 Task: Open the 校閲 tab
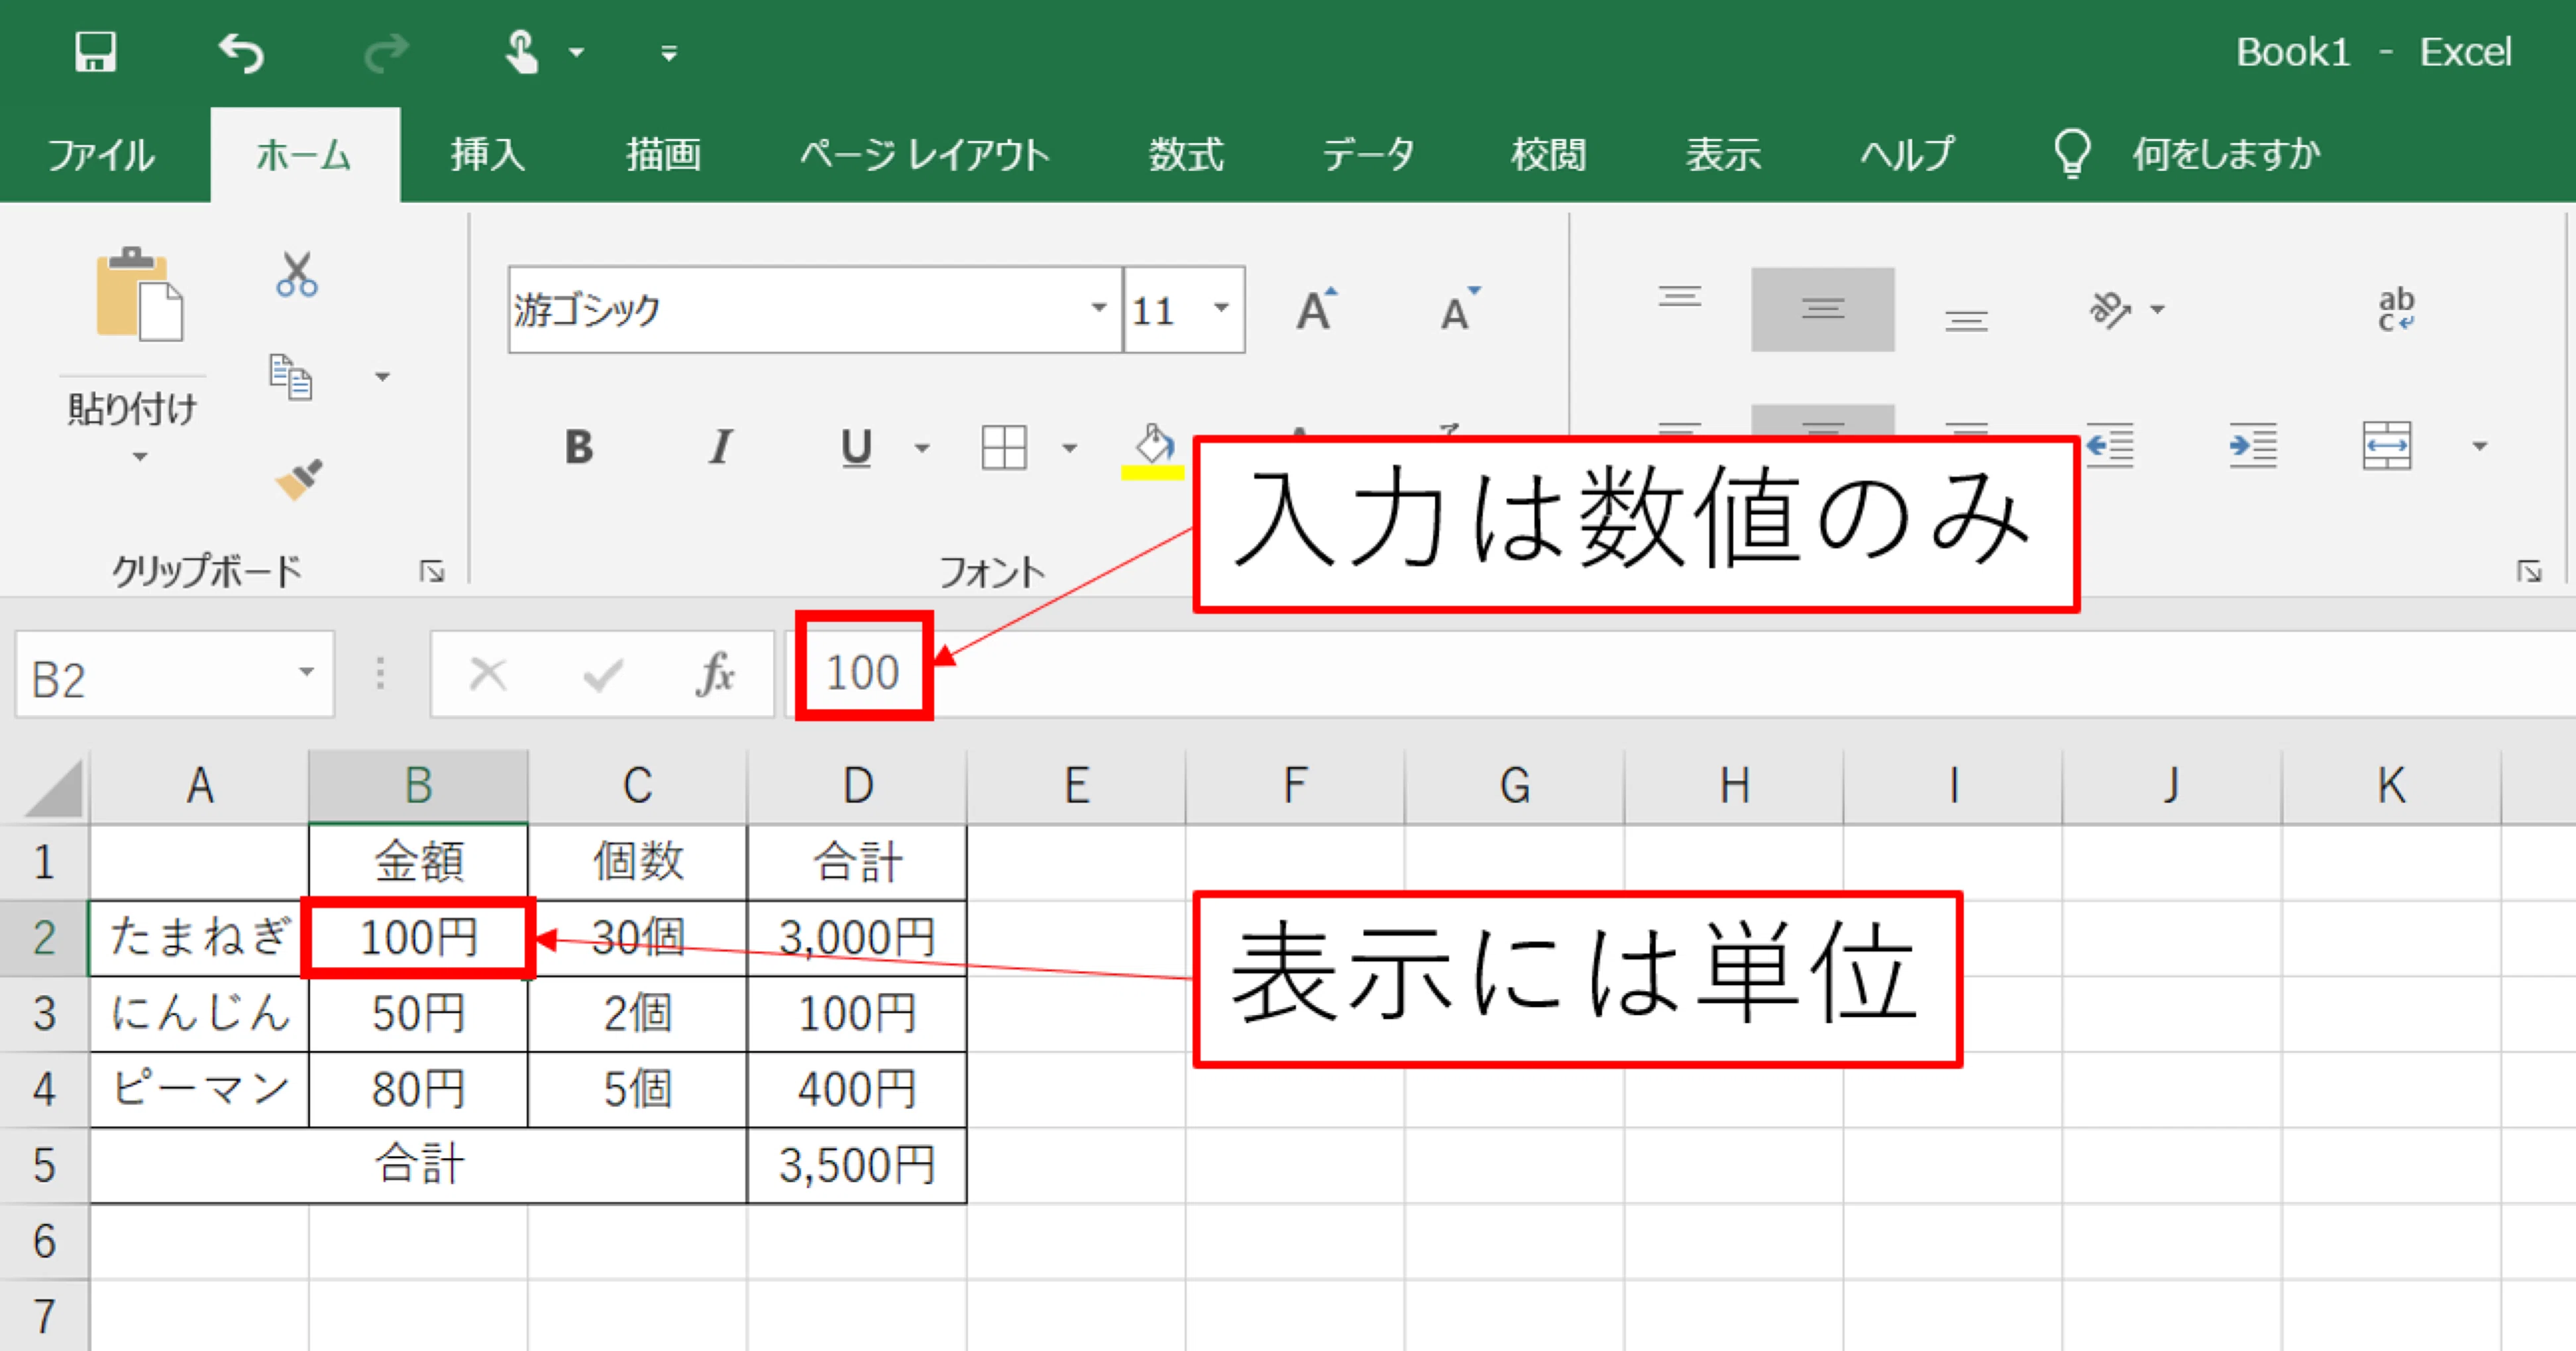[1548, 155]
